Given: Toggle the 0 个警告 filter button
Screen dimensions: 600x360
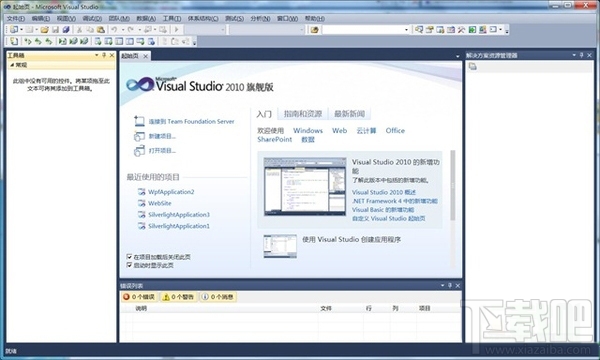Looking at the screenshot, I should (179, 297).
